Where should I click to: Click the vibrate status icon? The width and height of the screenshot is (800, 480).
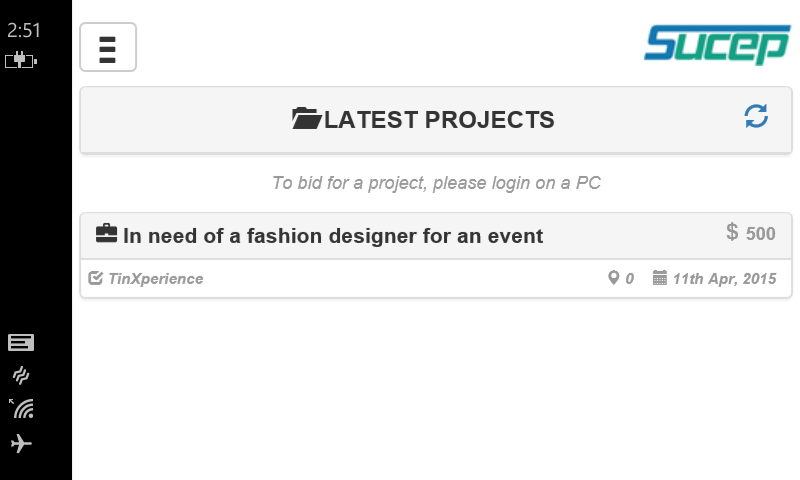coord(21,375)
